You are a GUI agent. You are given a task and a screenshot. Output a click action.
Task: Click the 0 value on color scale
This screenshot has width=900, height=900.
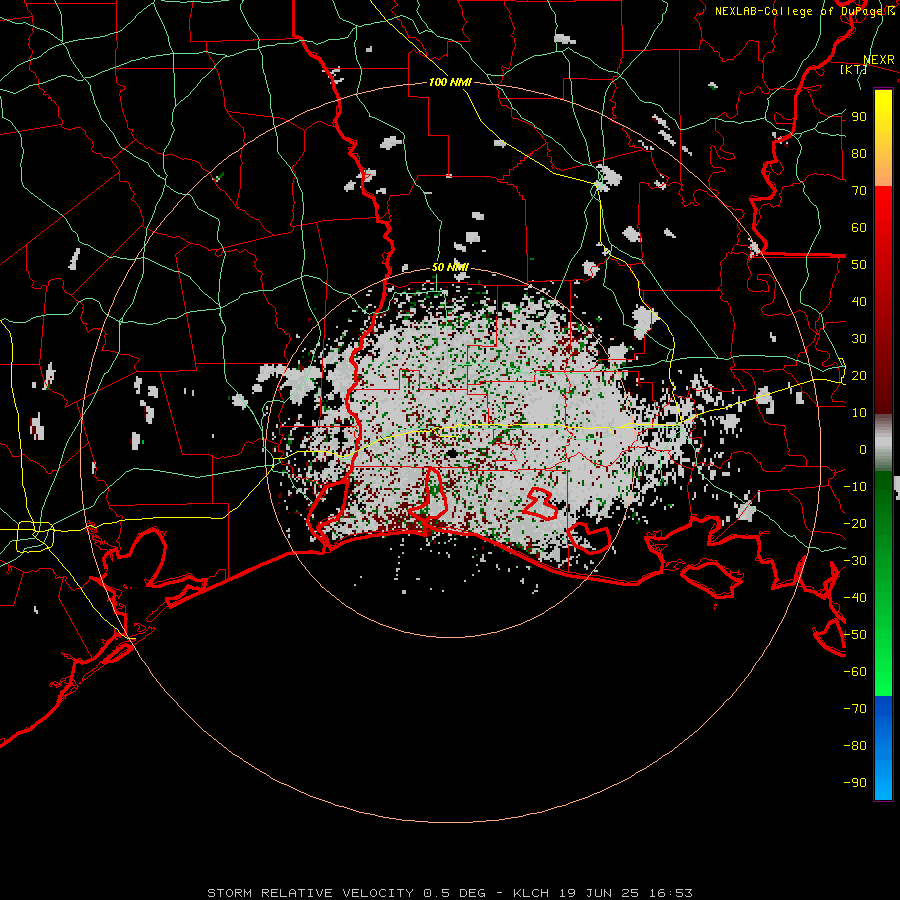coord(863,449)
